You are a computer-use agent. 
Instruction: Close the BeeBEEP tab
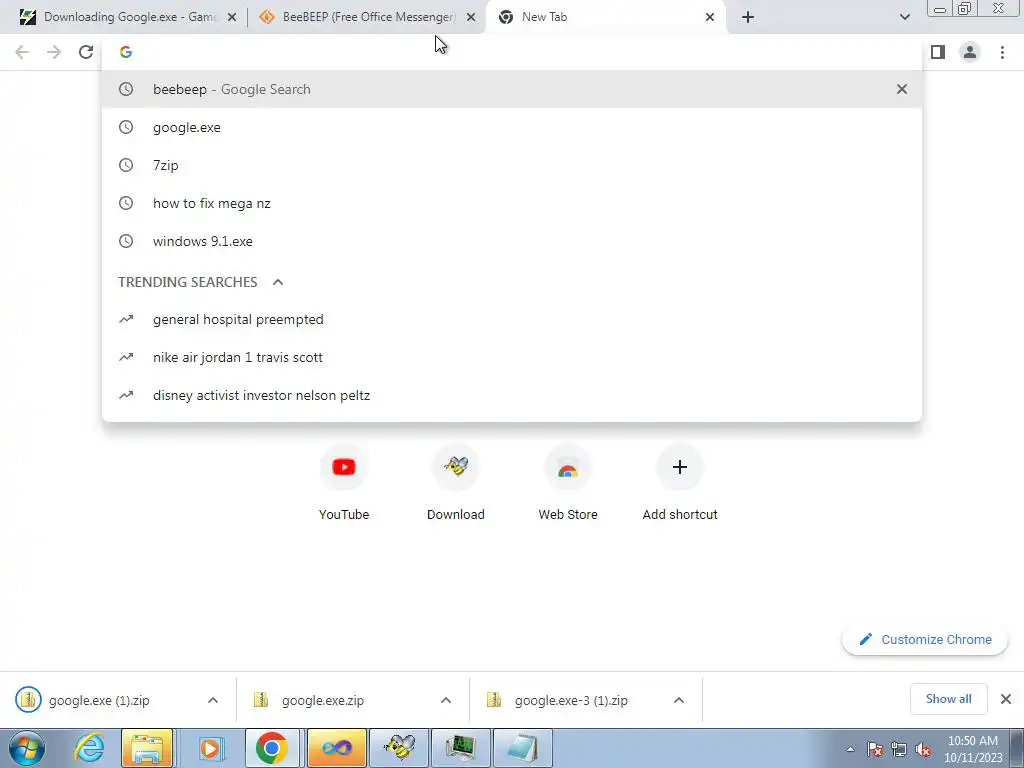[x=471, y=17]
